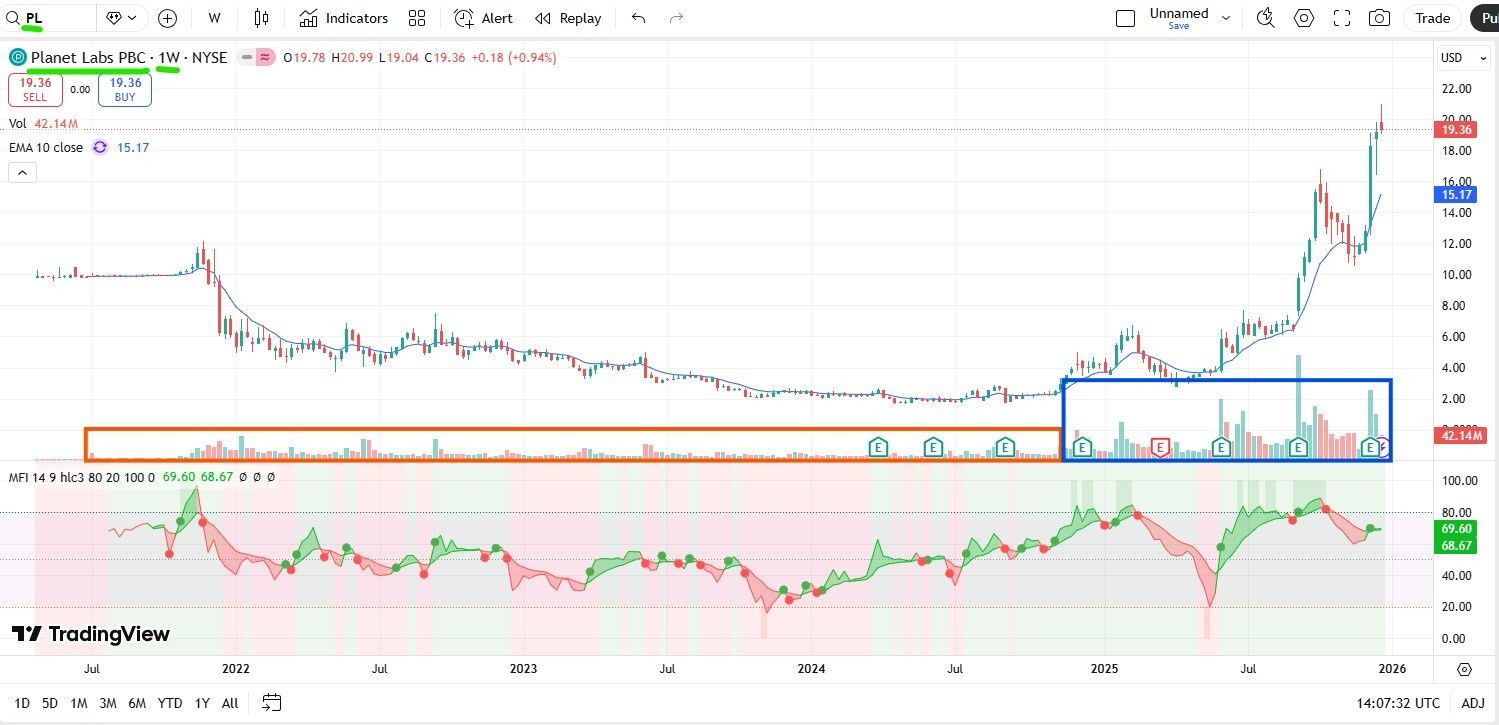The image size is (1499, 725).
Task: Switch to the 1D date range
Action: 21,703
